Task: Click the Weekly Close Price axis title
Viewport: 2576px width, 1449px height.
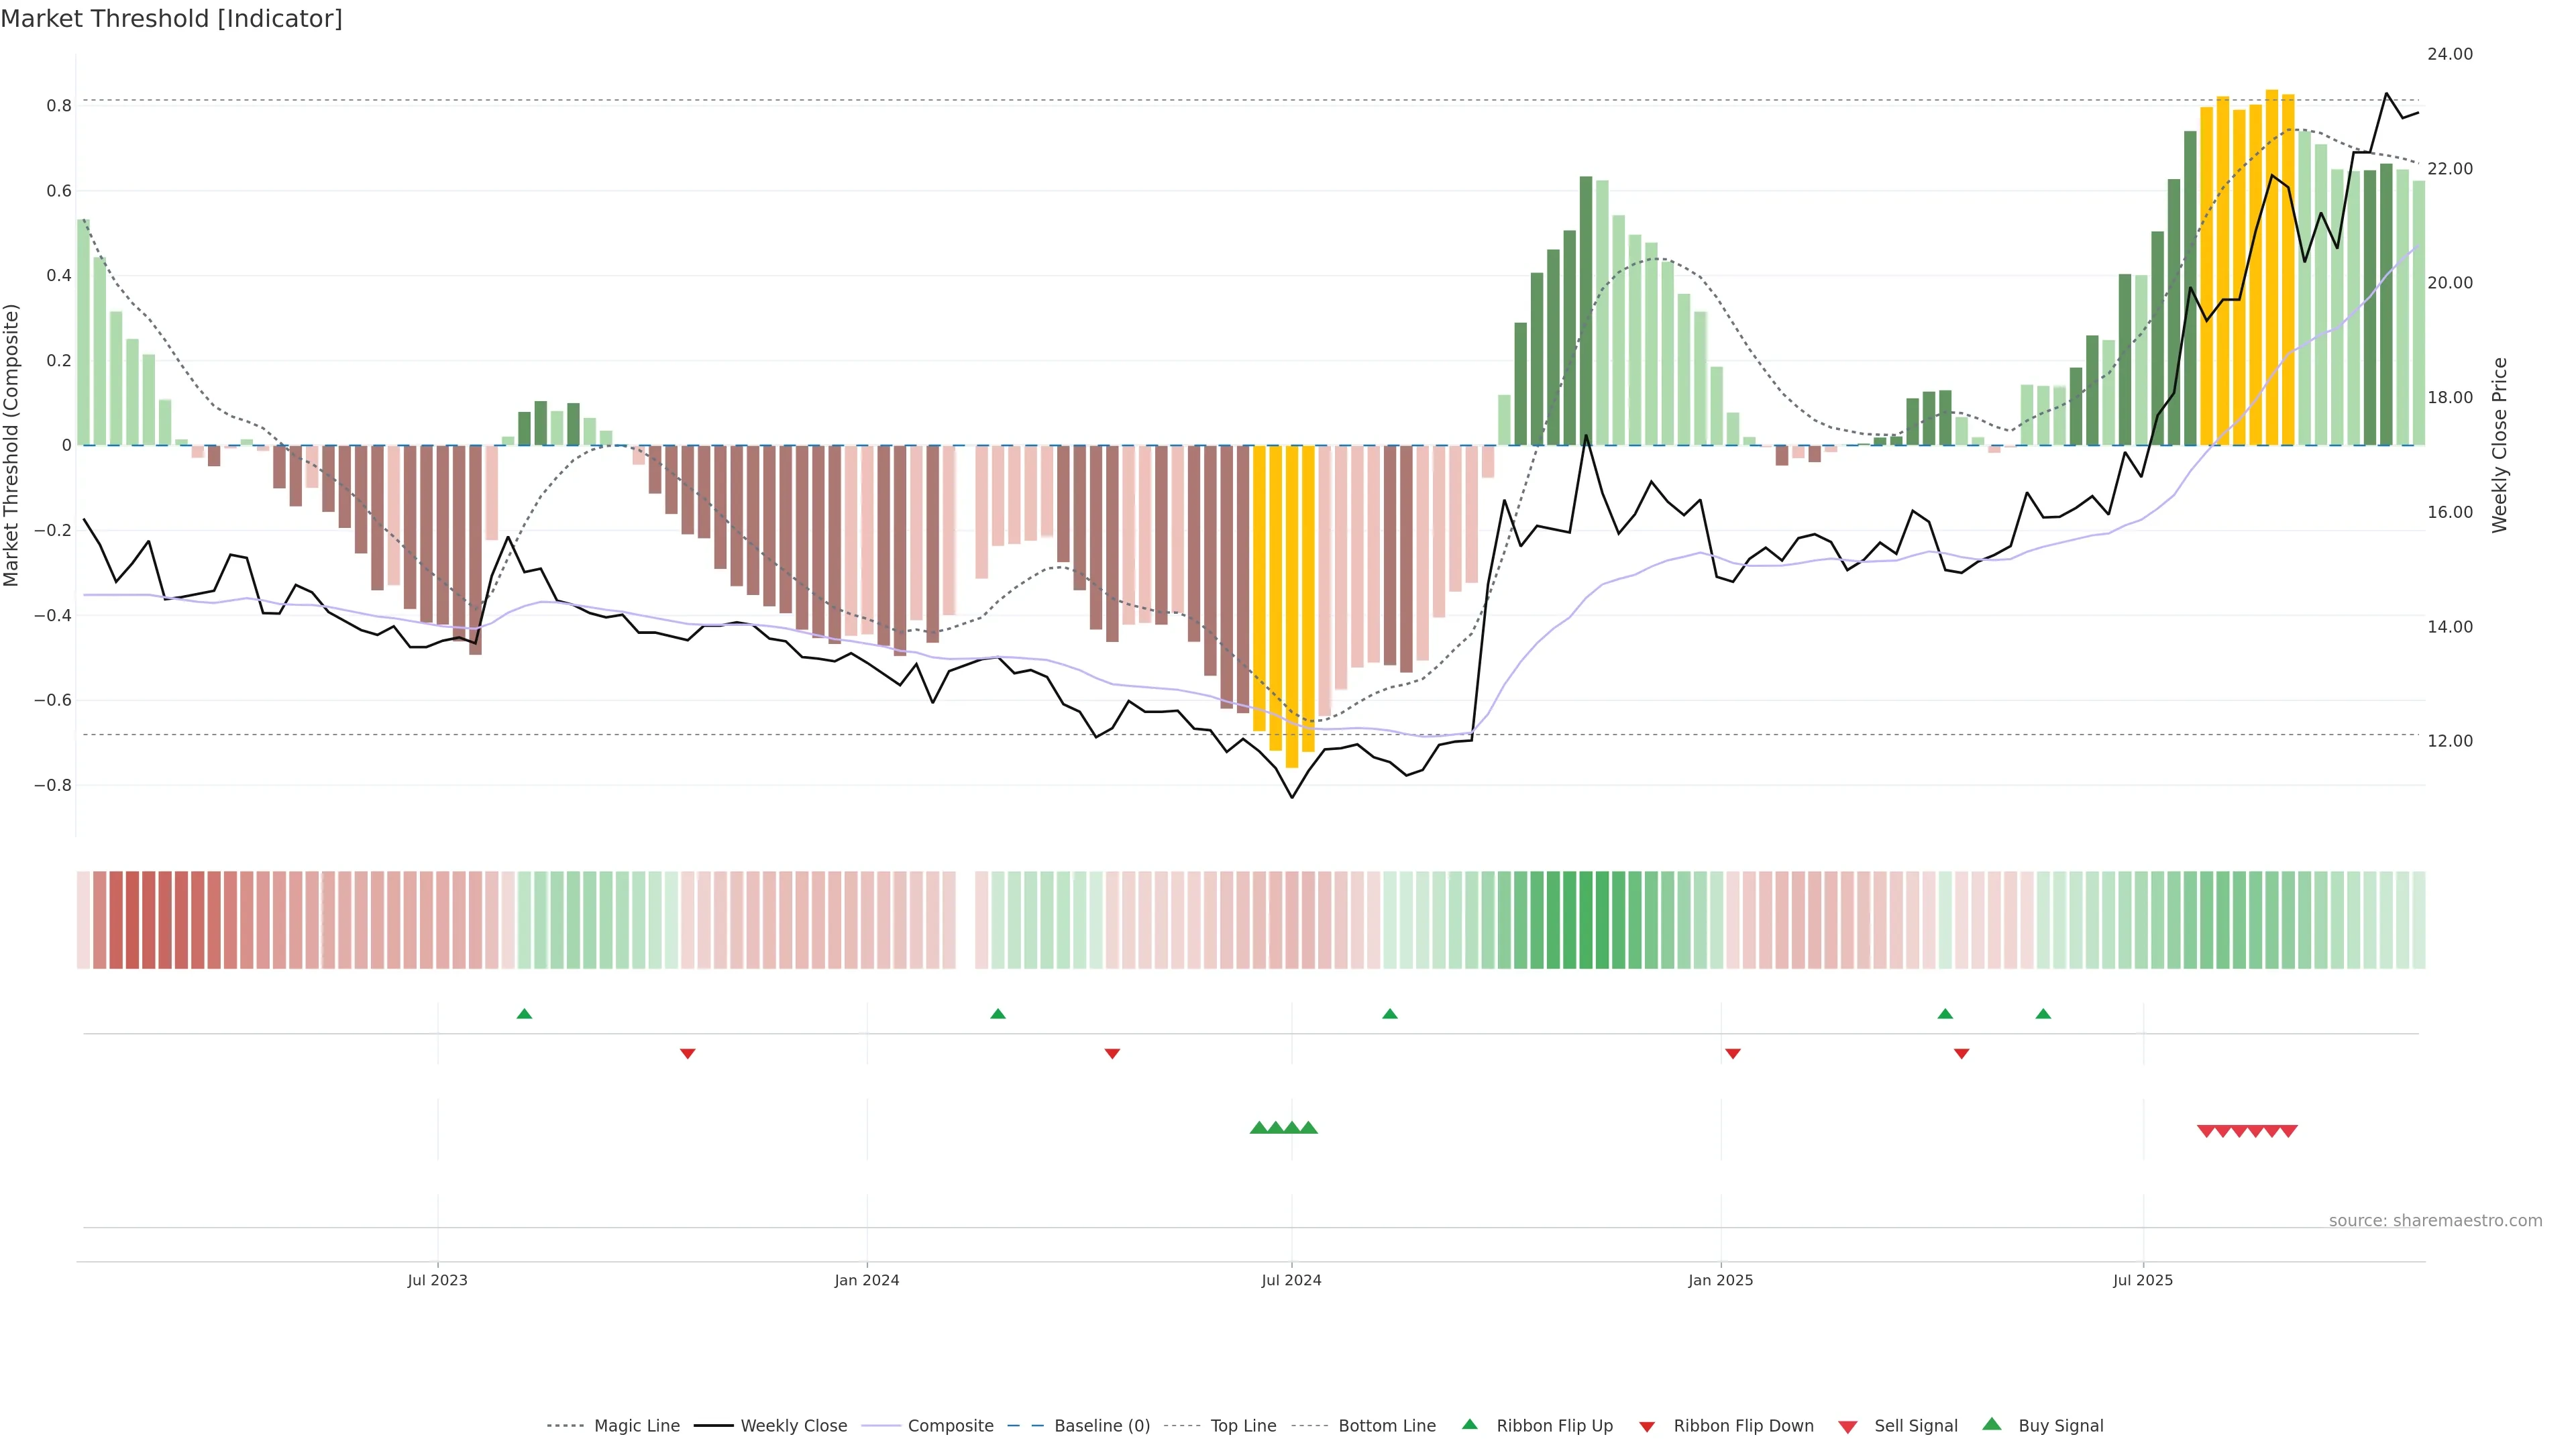Action: (2499, 445)
